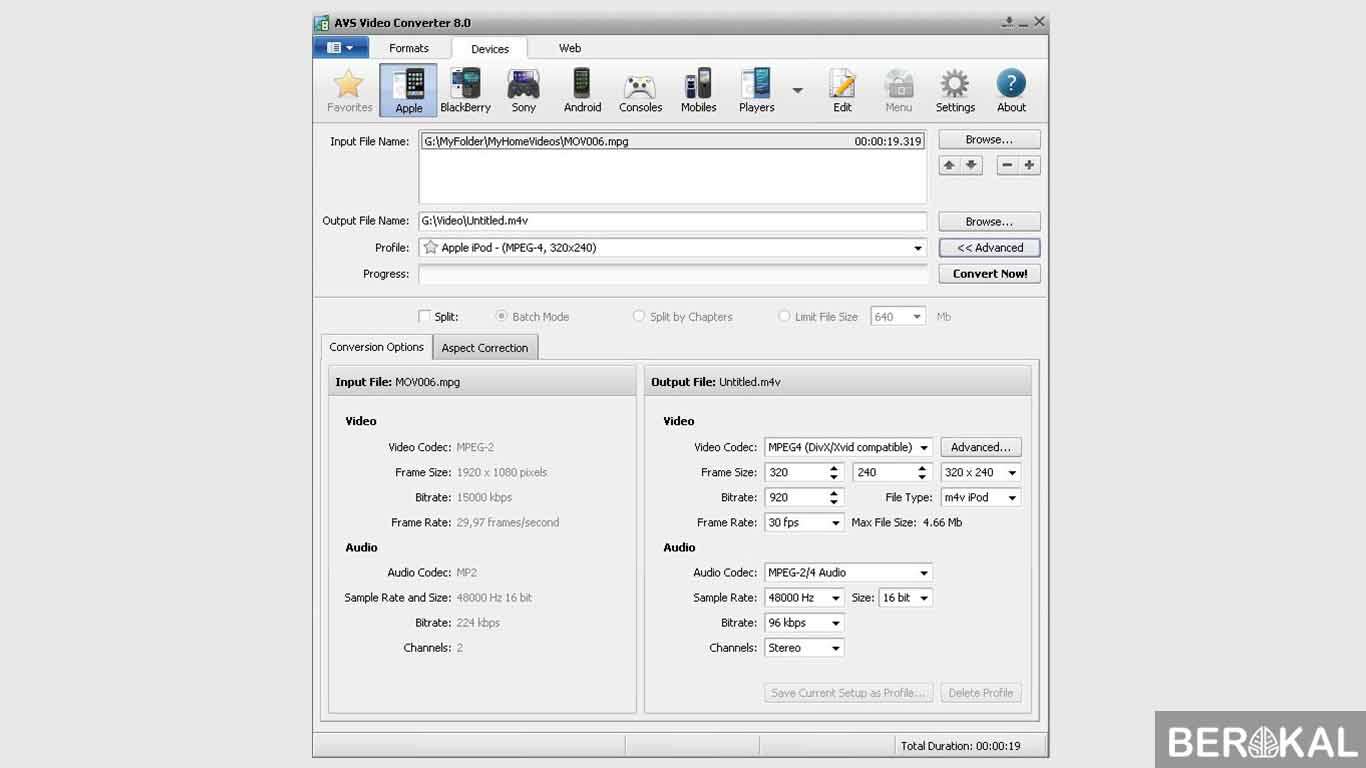Open the Conversion Options tab
Image resolution: width=1366 pixels, height=768 pixels.
(x=377, y=347)
